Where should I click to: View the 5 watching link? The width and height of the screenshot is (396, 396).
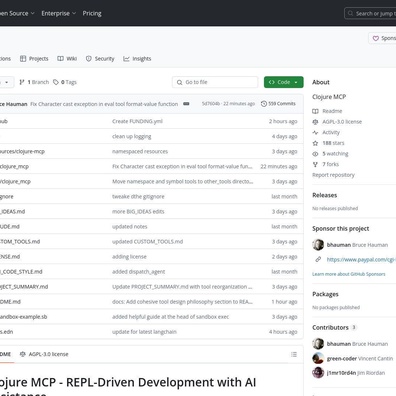click(335, 154)
